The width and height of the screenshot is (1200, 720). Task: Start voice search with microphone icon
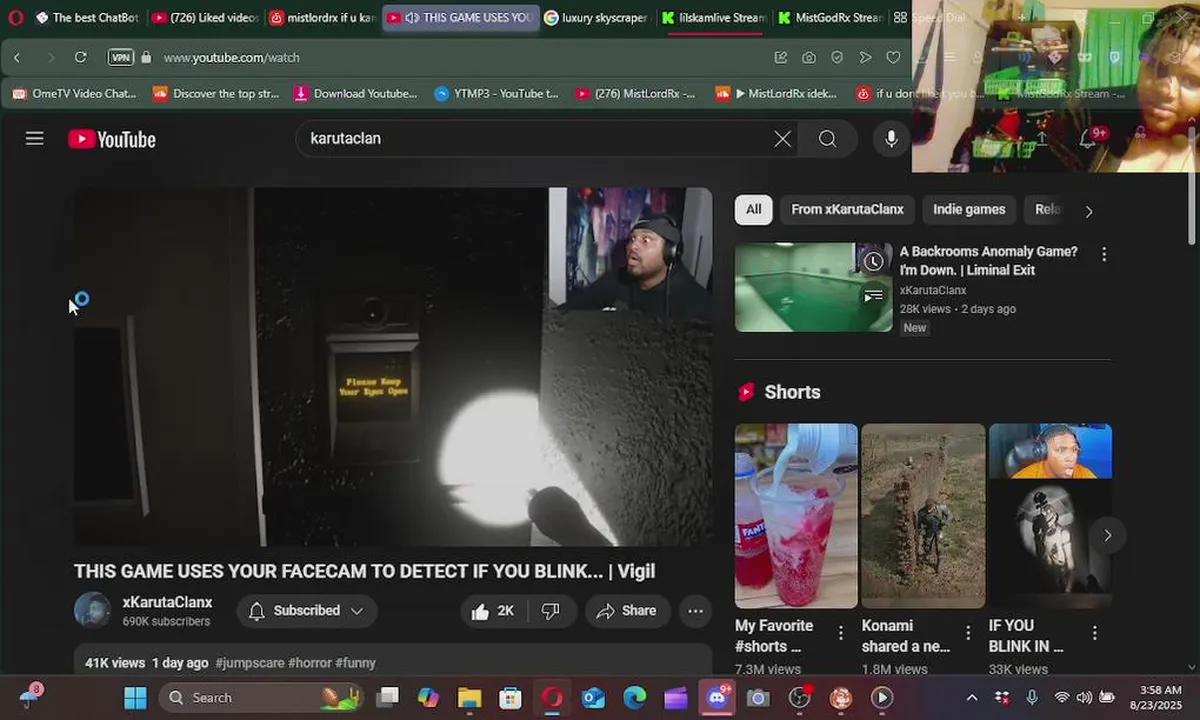891,139
